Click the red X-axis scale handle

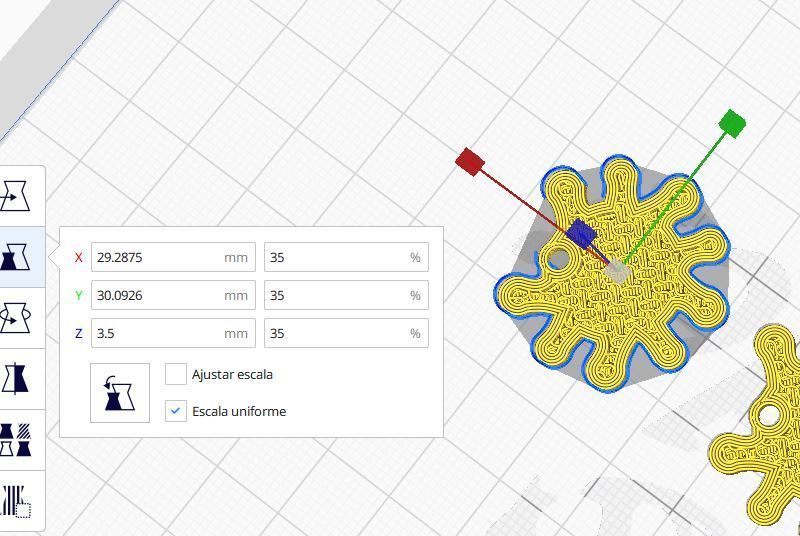point(470,162)
